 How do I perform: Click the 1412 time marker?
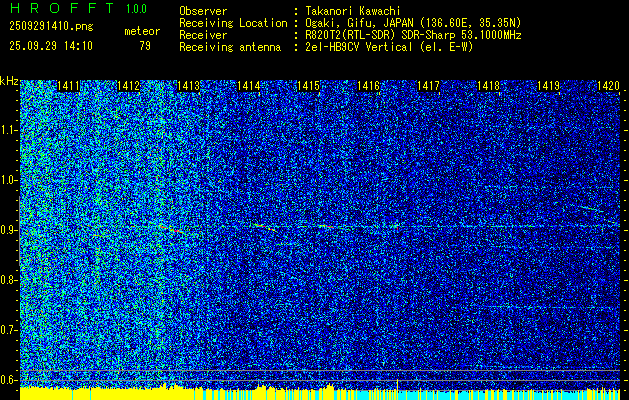pyautogui.click(x=128, y=86)
